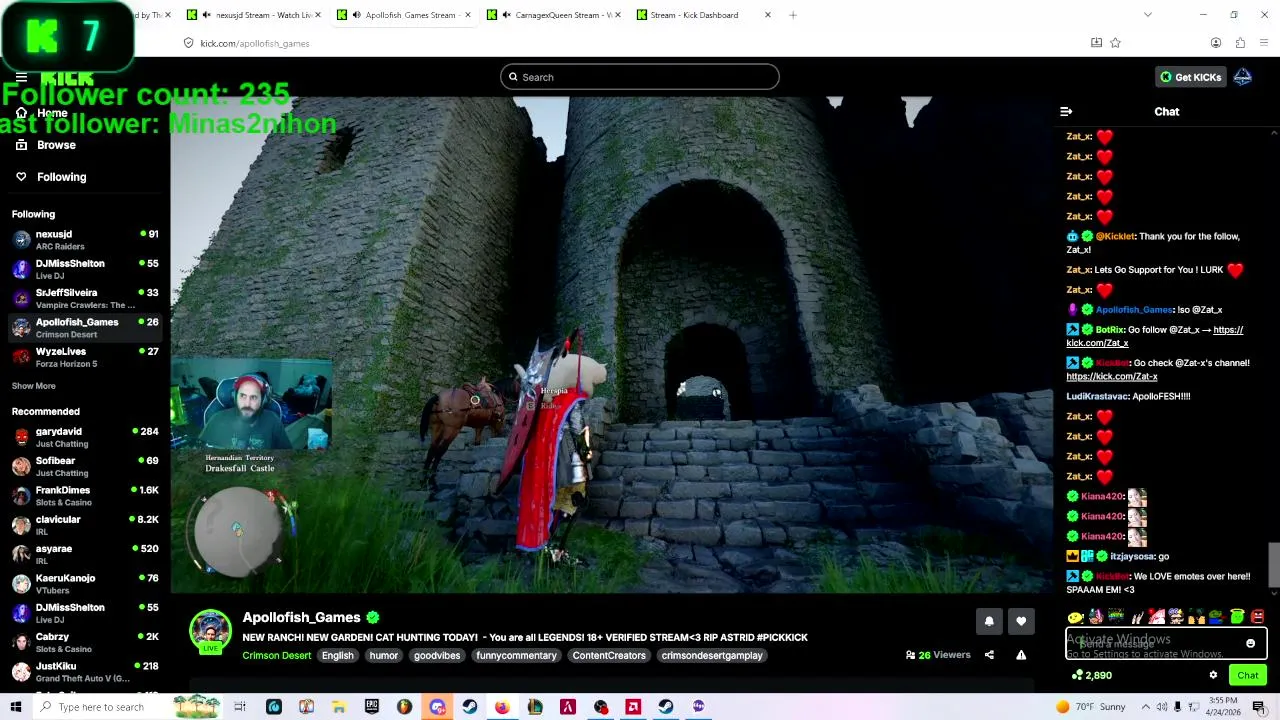Screen dimensions: 1280x720
Task: Click the Apollofish_Games streamer avatar
Action: click(x=210, y=631)
